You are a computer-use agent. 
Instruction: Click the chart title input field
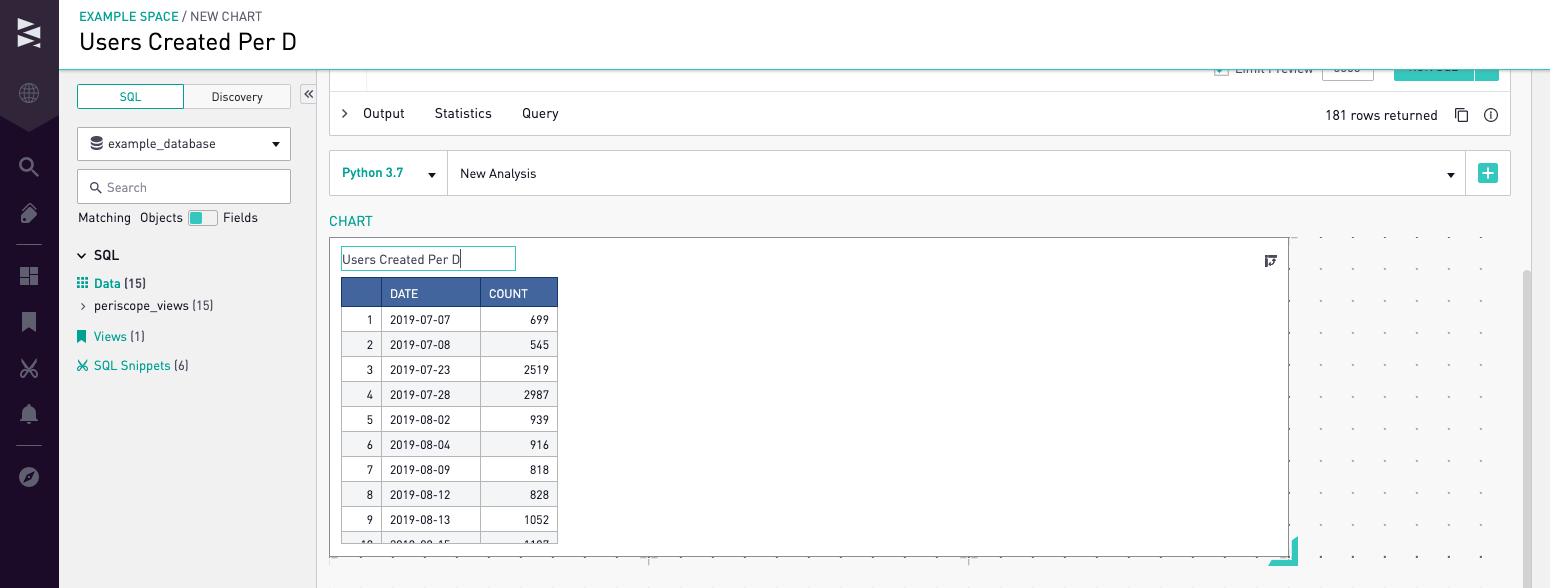click(x=428, y=258)
